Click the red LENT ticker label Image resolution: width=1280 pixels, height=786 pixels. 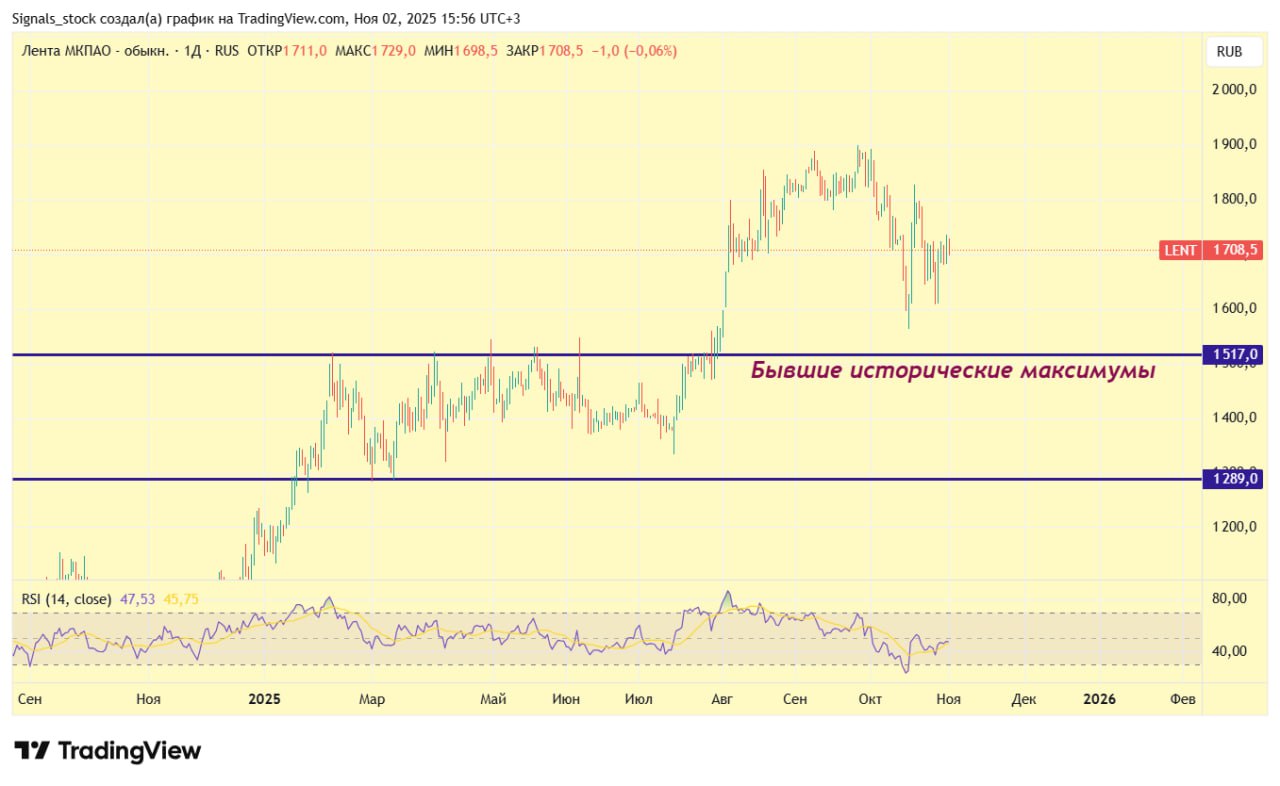pos(1180,250)
